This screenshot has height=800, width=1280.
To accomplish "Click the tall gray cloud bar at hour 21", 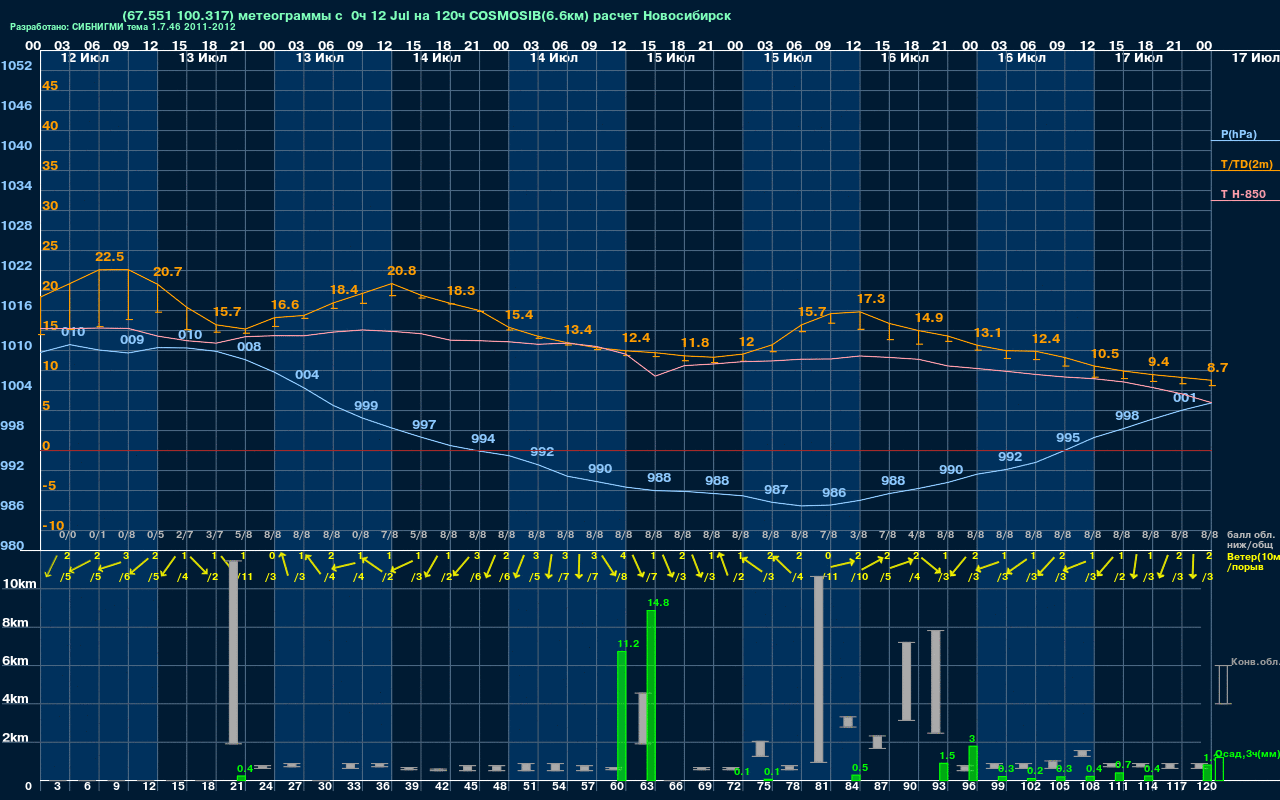I will 234,652.
